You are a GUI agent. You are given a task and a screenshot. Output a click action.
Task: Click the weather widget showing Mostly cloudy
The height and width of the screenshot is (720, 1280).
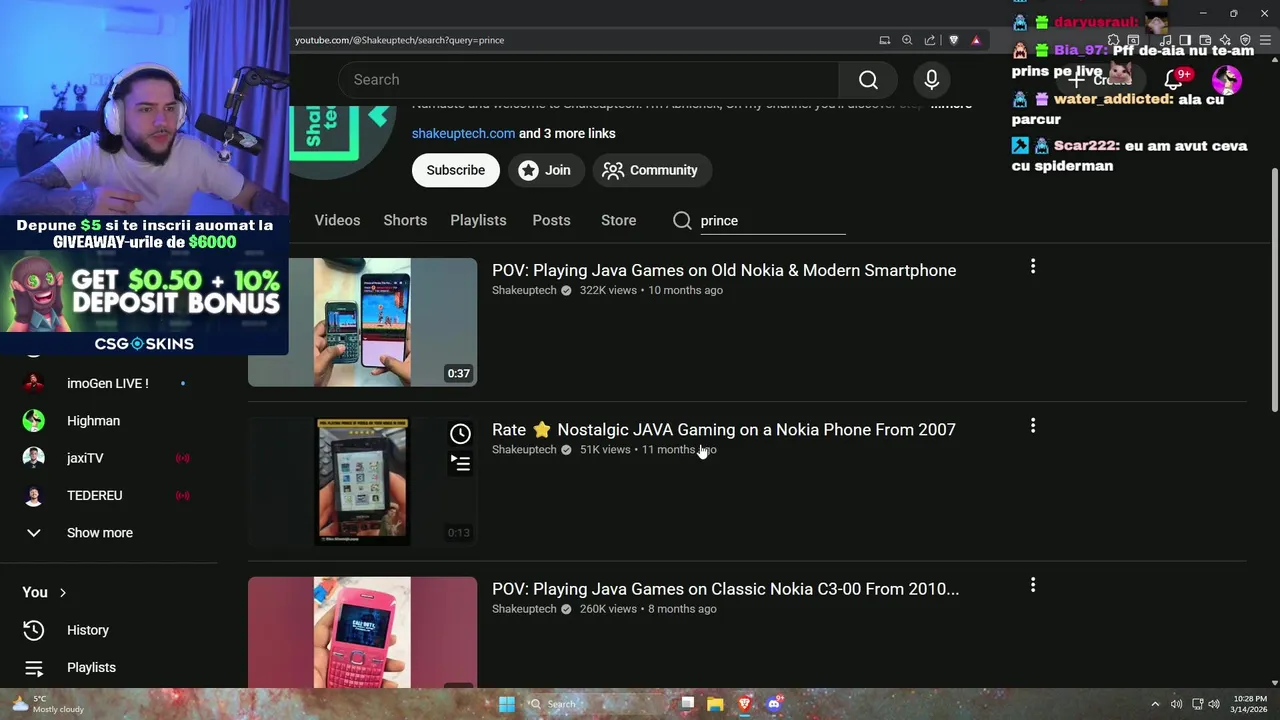(x=47, y=704)
